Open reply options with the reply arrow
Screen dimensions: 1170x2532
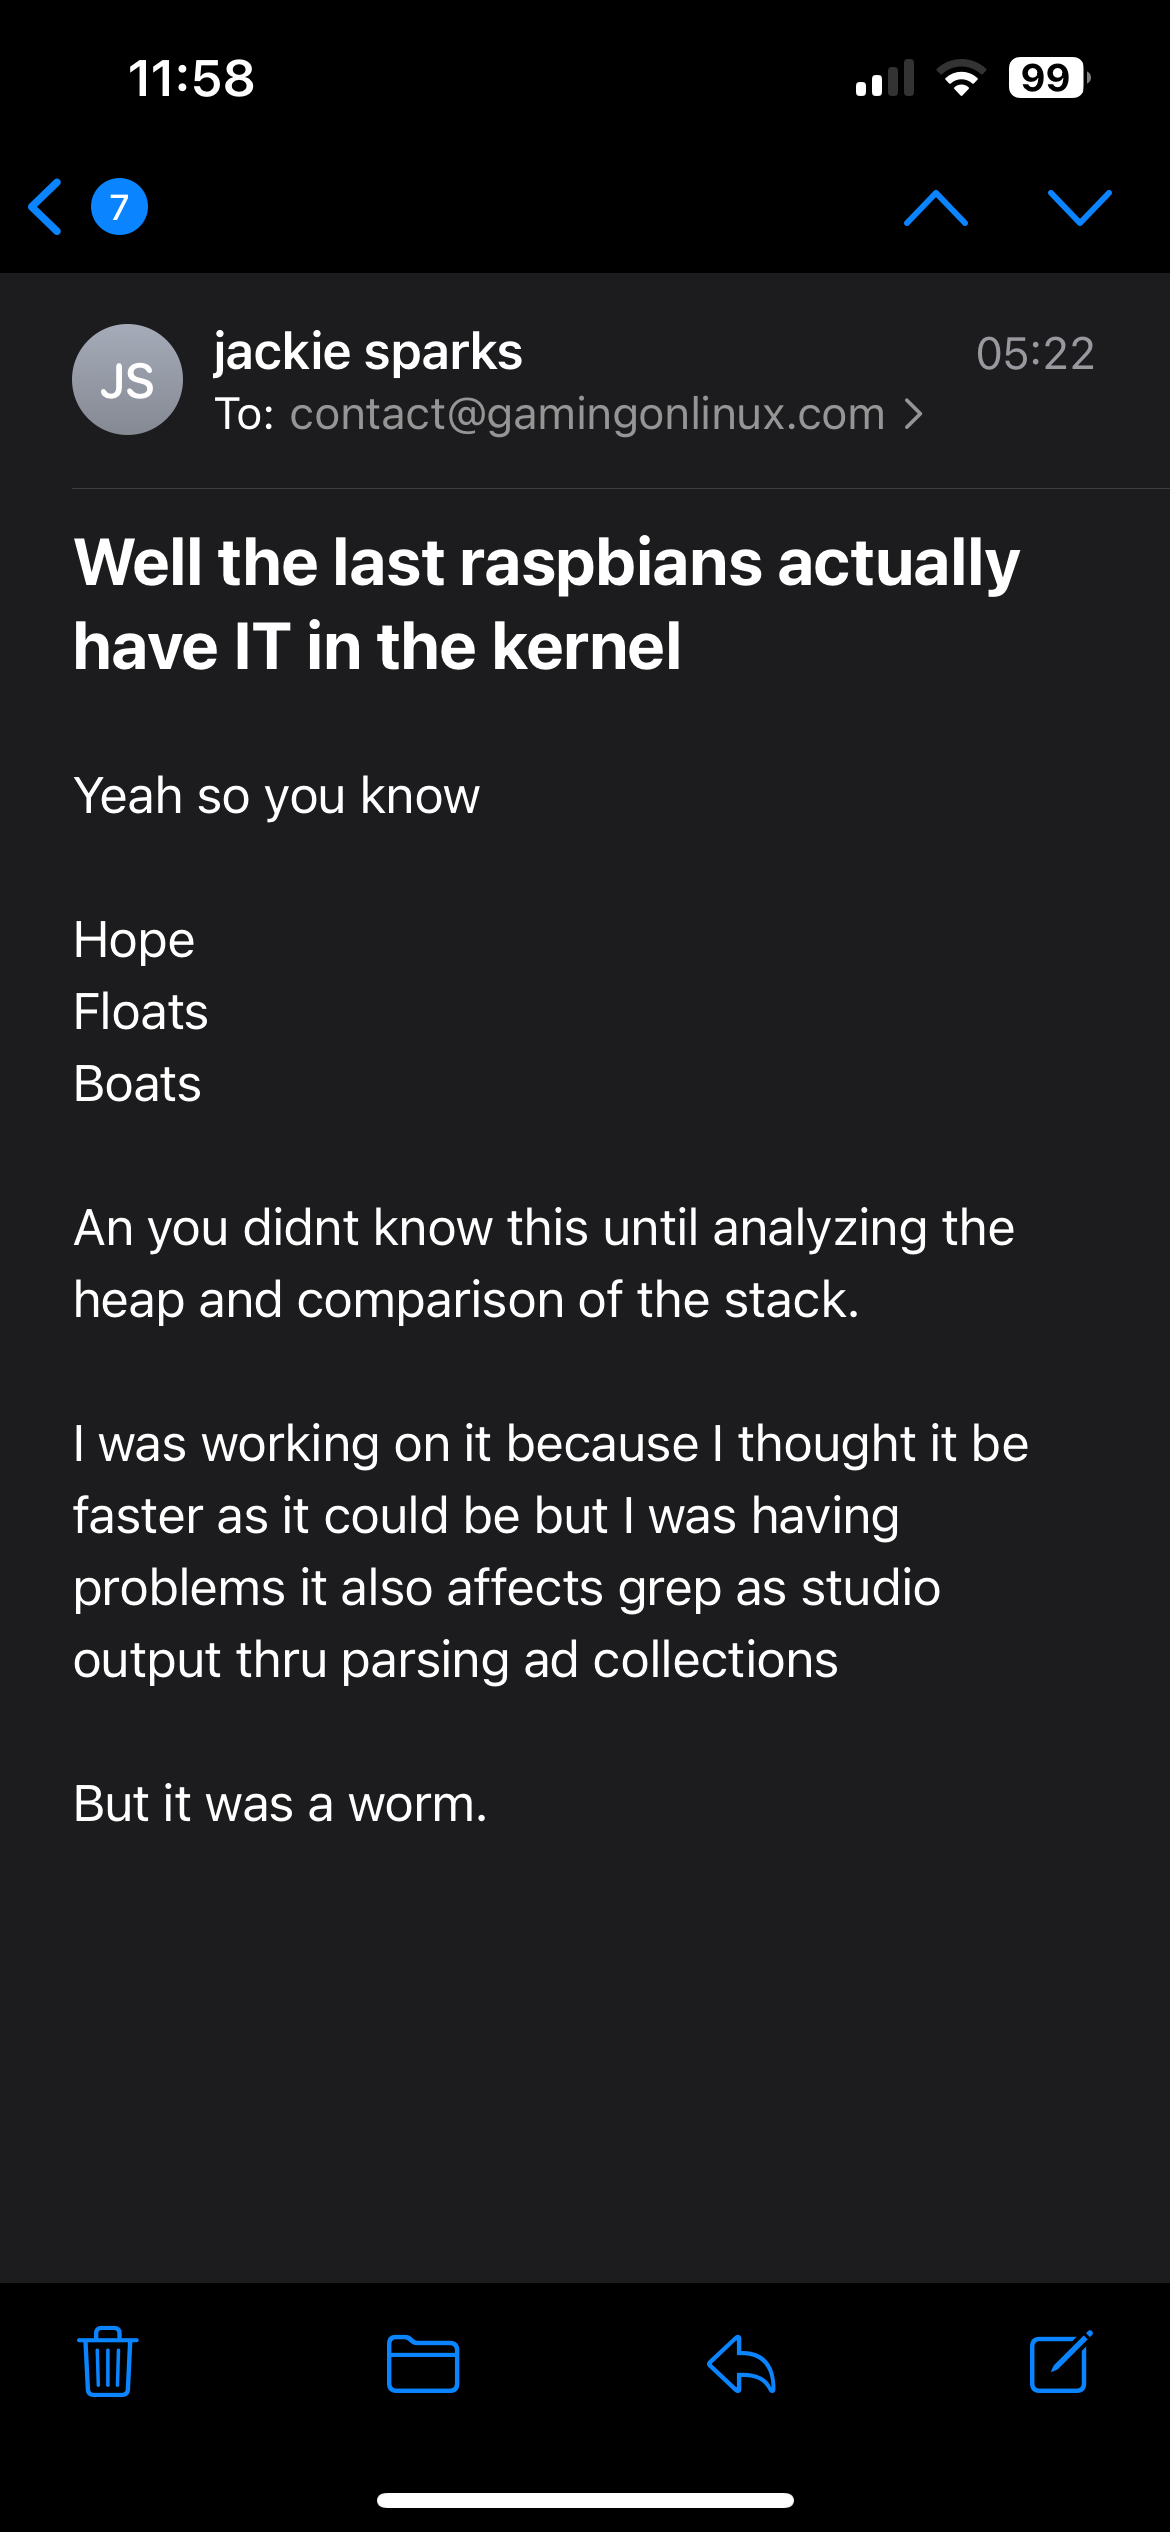point(741,2364)
